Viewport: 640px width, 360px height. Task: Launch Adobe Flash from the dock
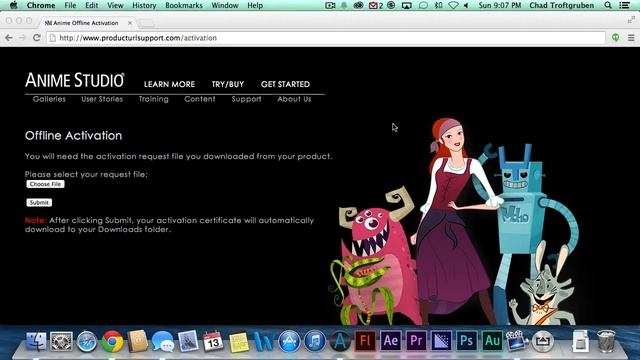click(365, 340)
